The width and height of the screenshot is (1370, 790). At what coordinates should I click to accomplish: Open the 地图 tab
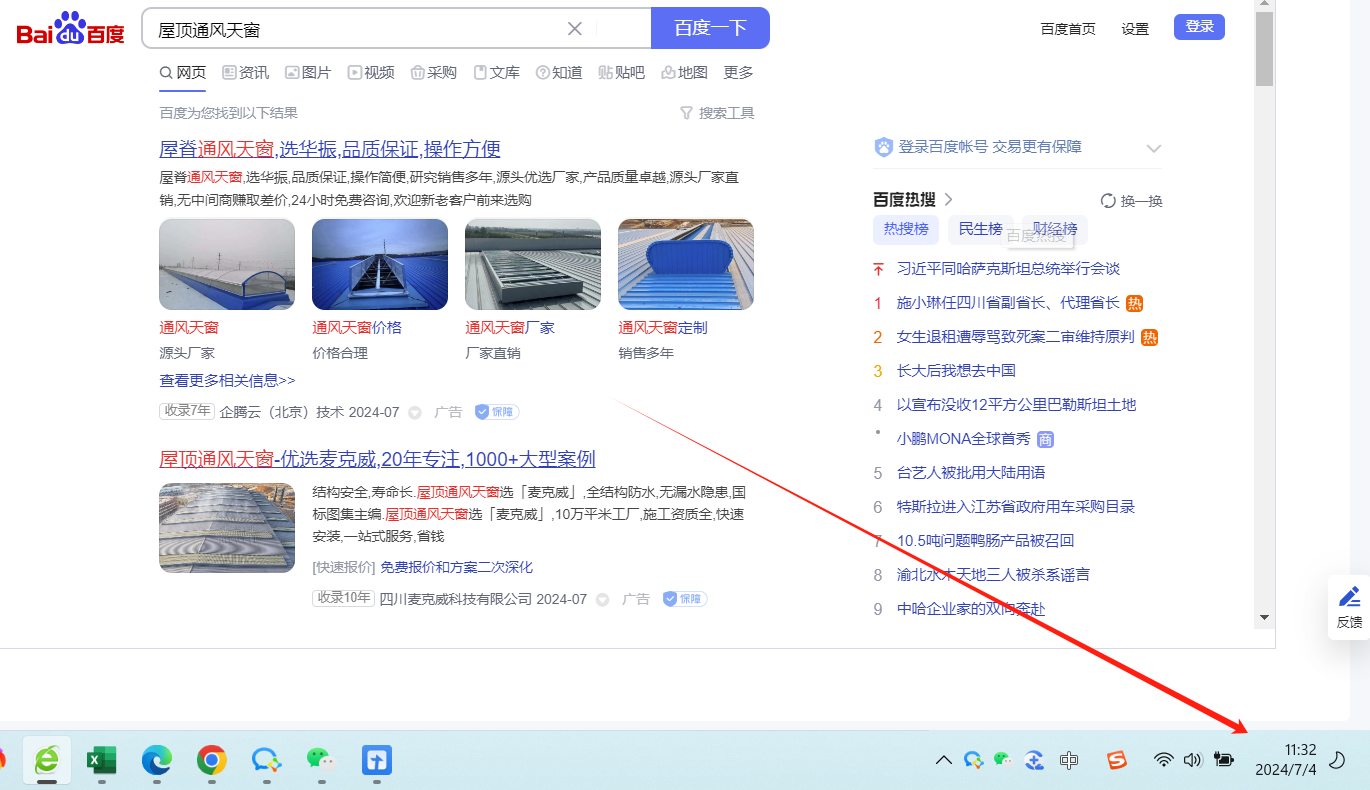(685, 72)
